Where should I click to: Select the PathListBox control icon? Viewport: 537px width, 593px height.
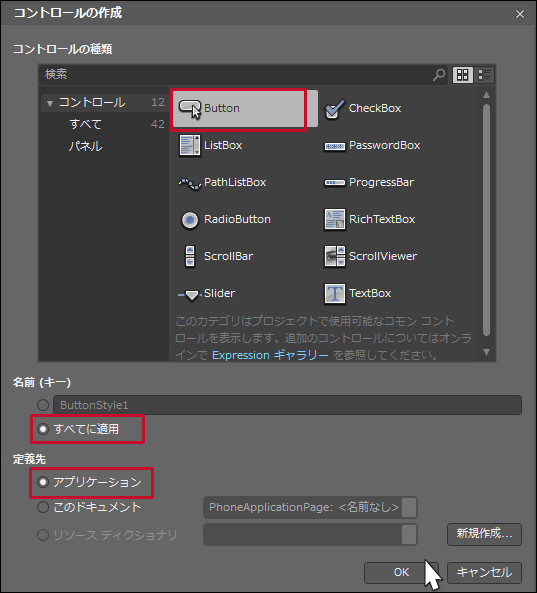pos(189,184)
